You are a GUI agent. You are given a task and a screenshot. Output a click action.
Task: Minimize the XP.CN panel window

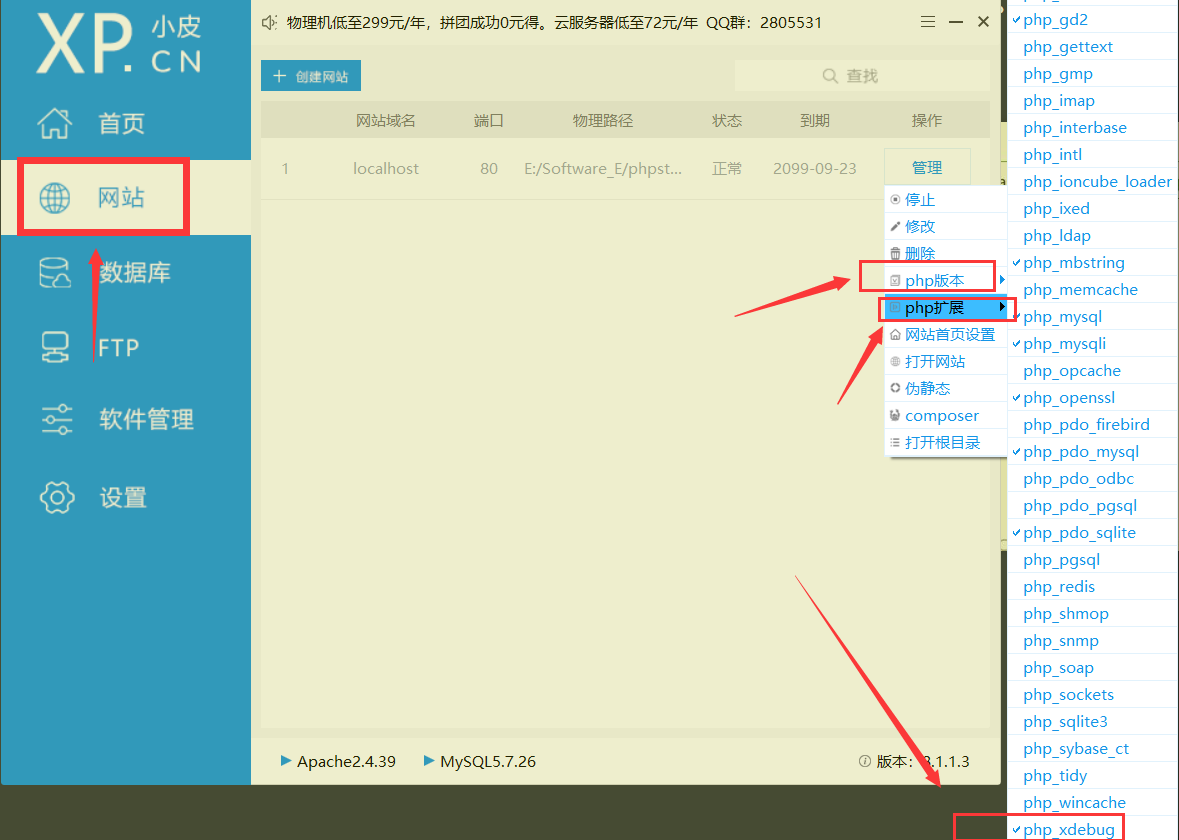(956, 22)
